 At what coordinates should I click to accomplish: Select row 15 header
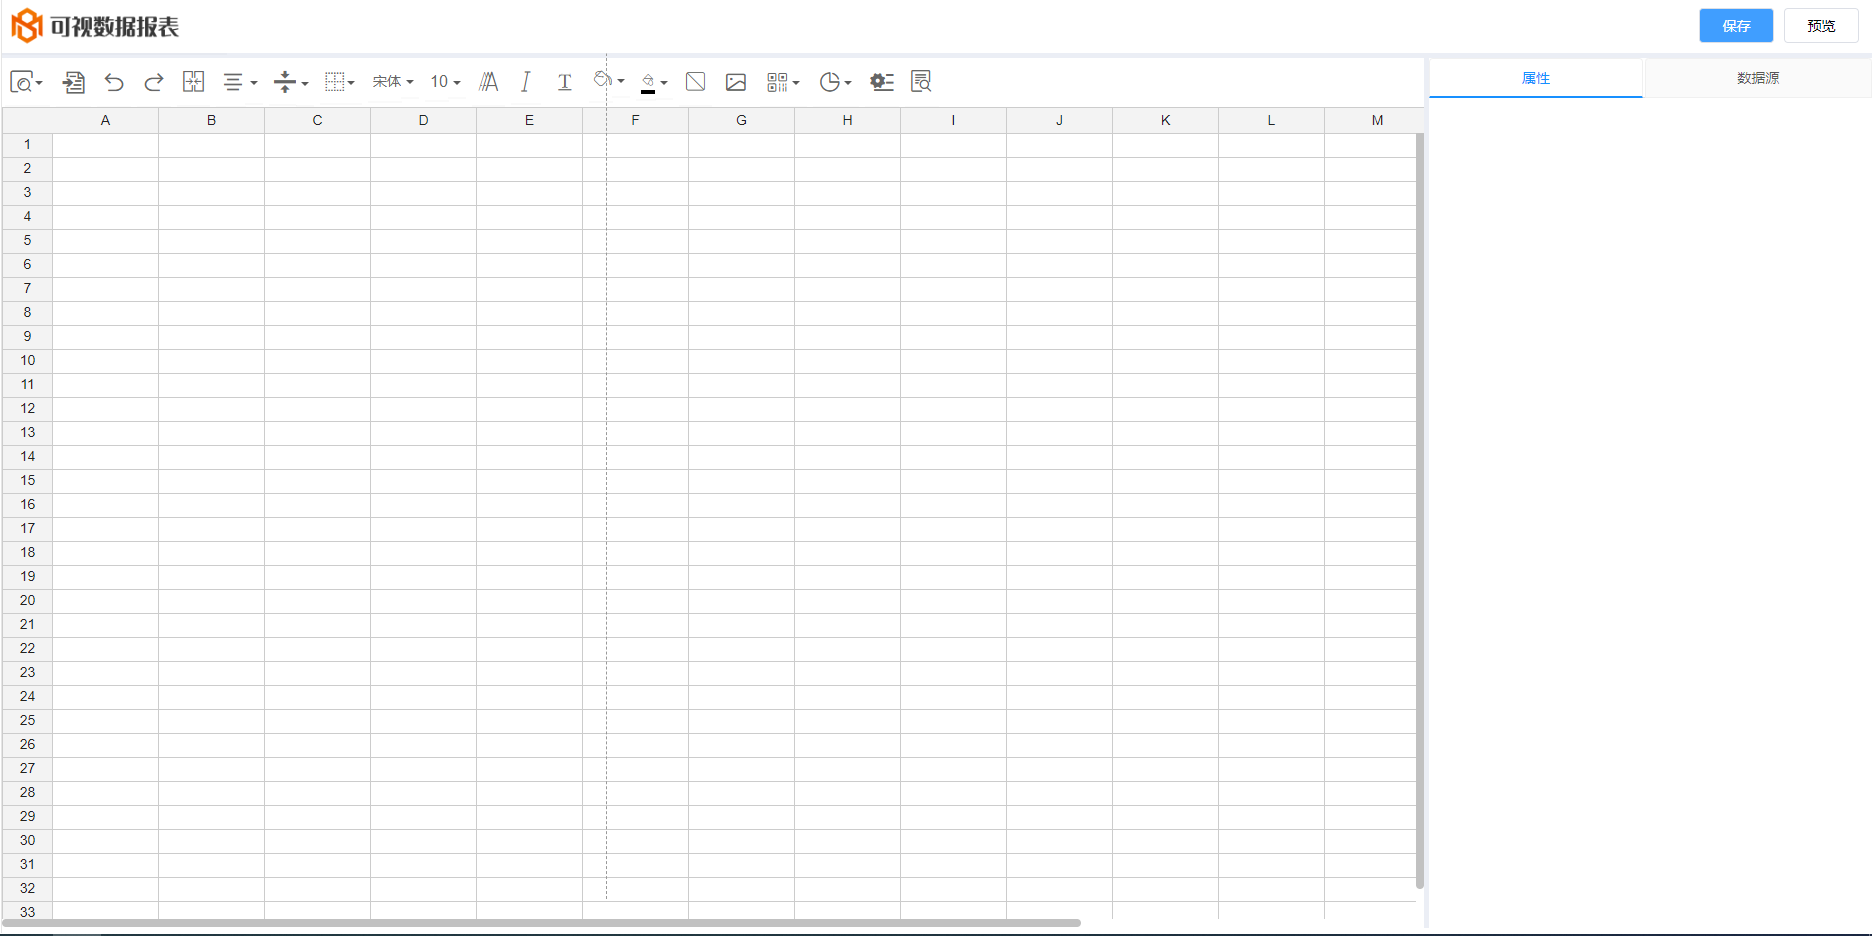pyautogui.click(x=27, y=481)
